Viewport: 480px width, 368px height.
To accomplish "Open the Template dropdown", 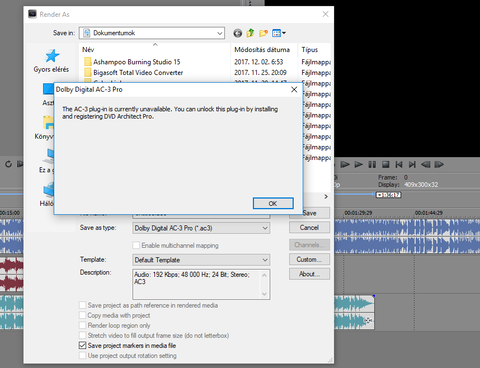I will click(x=201, y=260).
